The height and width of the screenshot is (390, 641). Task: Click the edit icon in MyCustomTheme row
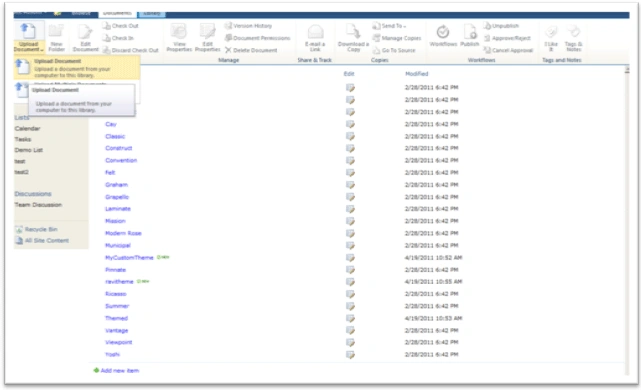[x=350, y=258]
